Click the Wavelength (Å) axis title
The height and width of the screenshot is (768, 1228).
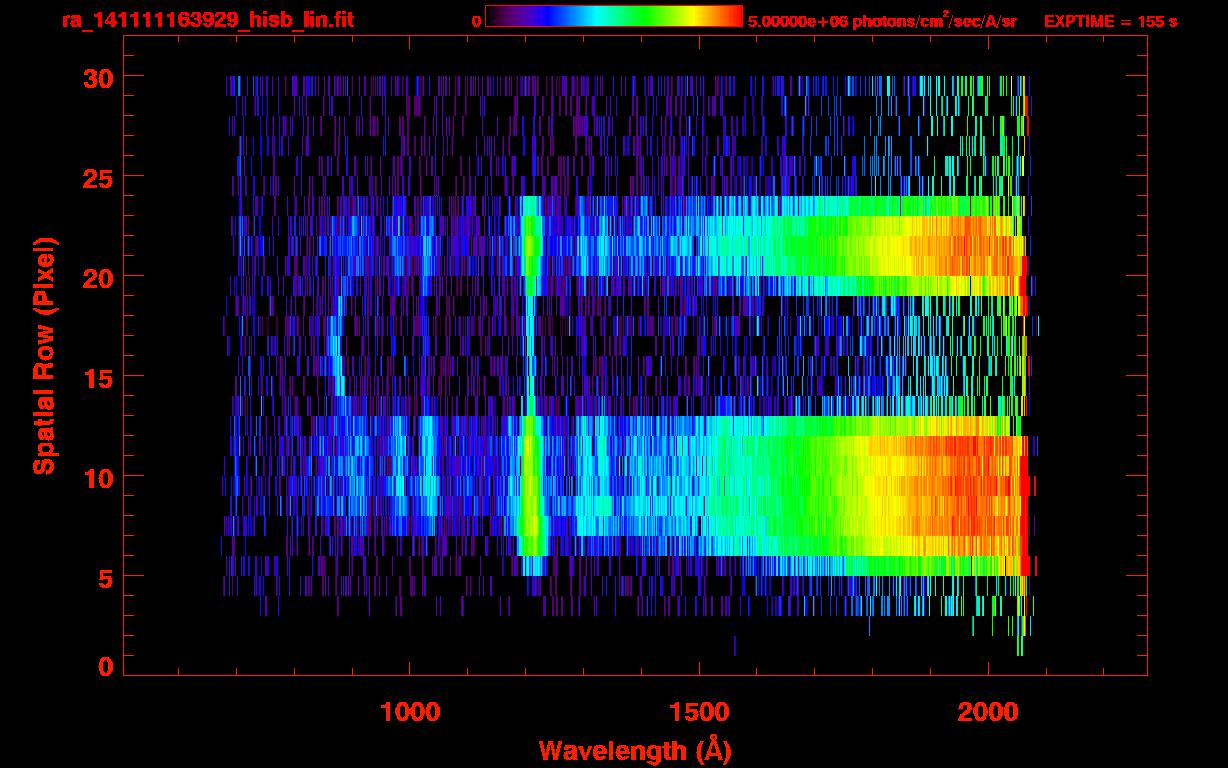click(x=635, y=750)
